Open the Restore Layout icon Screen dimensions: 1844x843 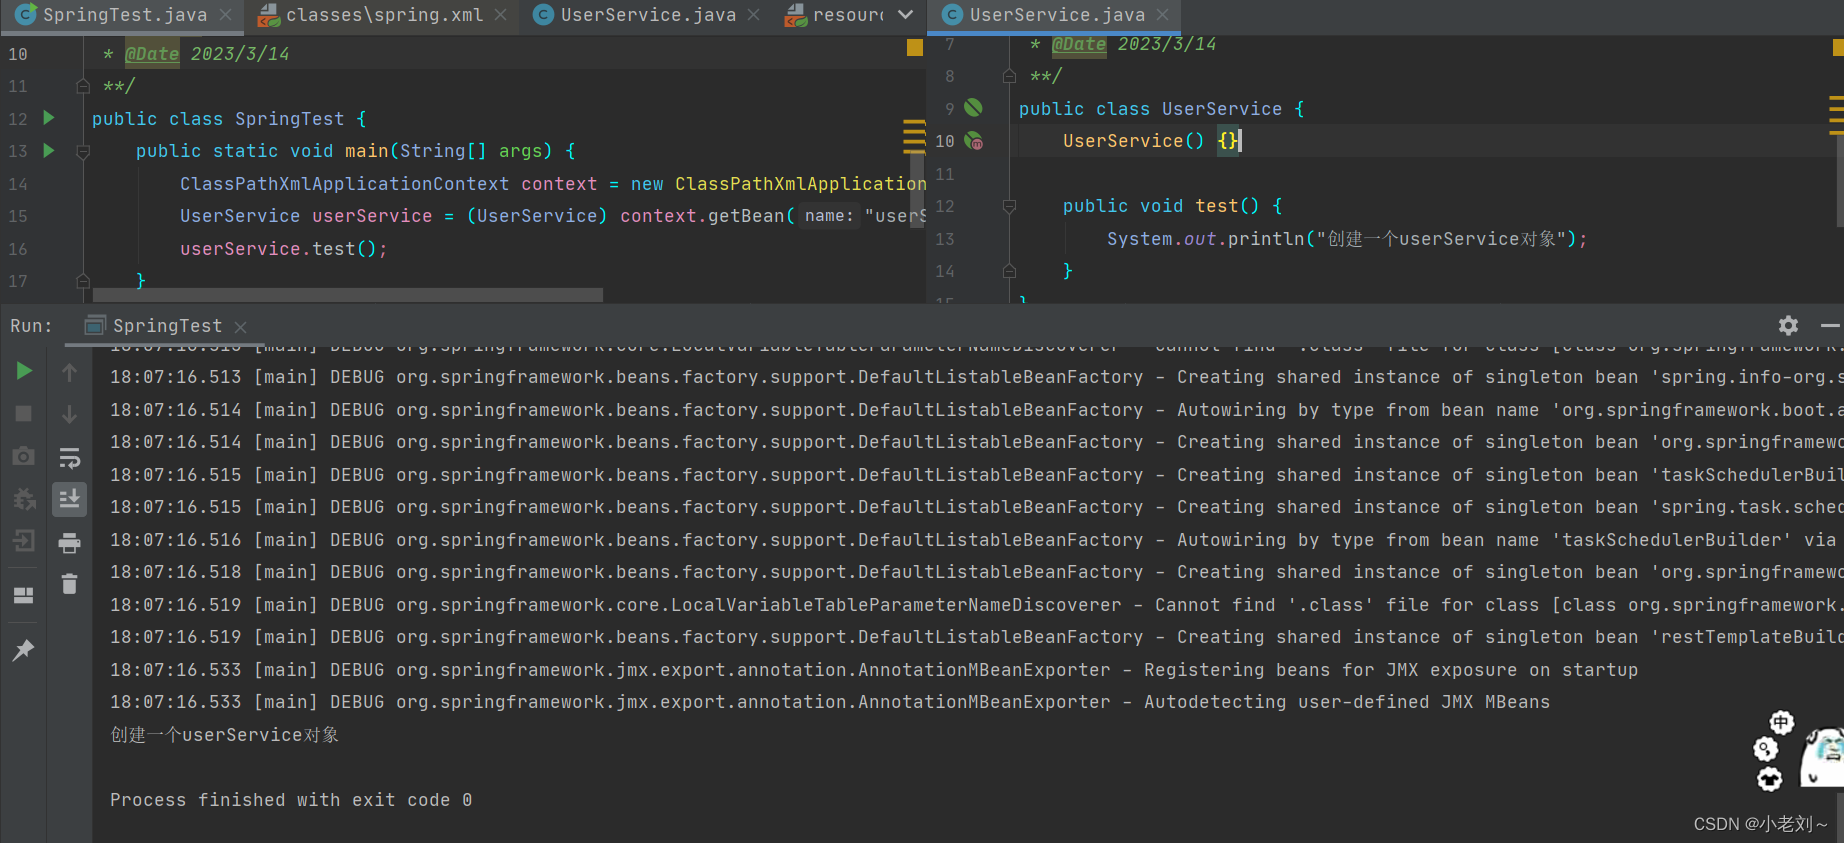click(24, 595)
